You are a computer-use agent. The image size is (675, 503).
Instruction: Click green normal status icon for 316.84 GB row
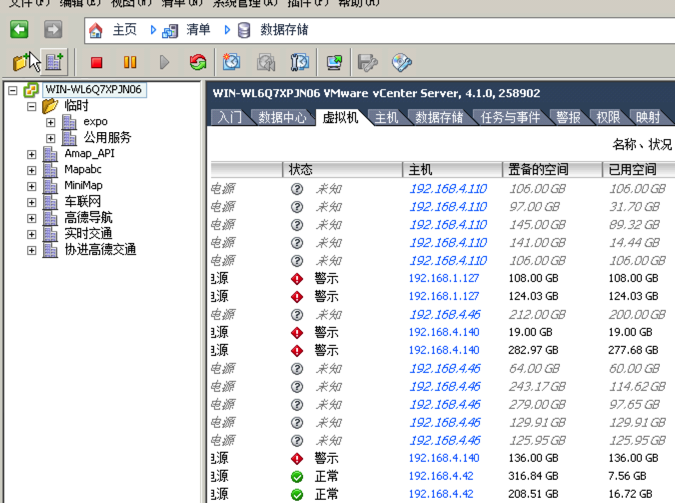point(297,477)
